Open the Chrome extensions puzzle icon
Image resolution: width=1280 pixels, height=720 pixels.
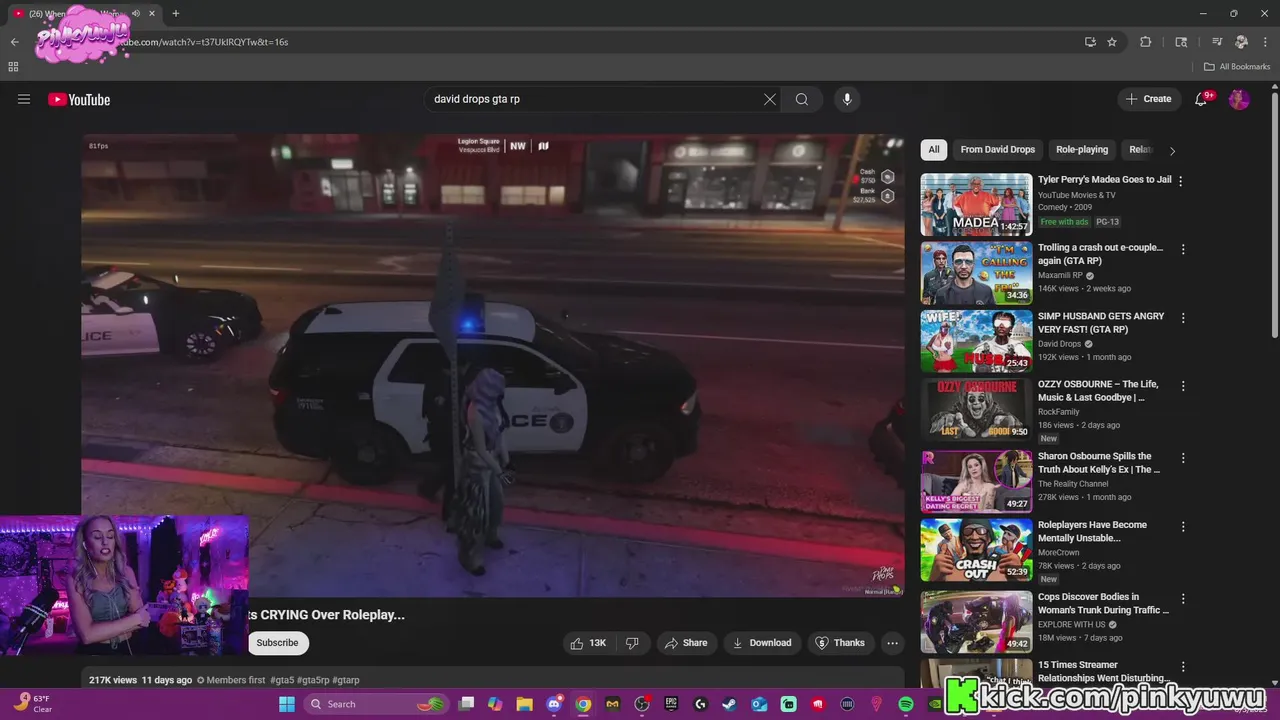(1146, 42)
